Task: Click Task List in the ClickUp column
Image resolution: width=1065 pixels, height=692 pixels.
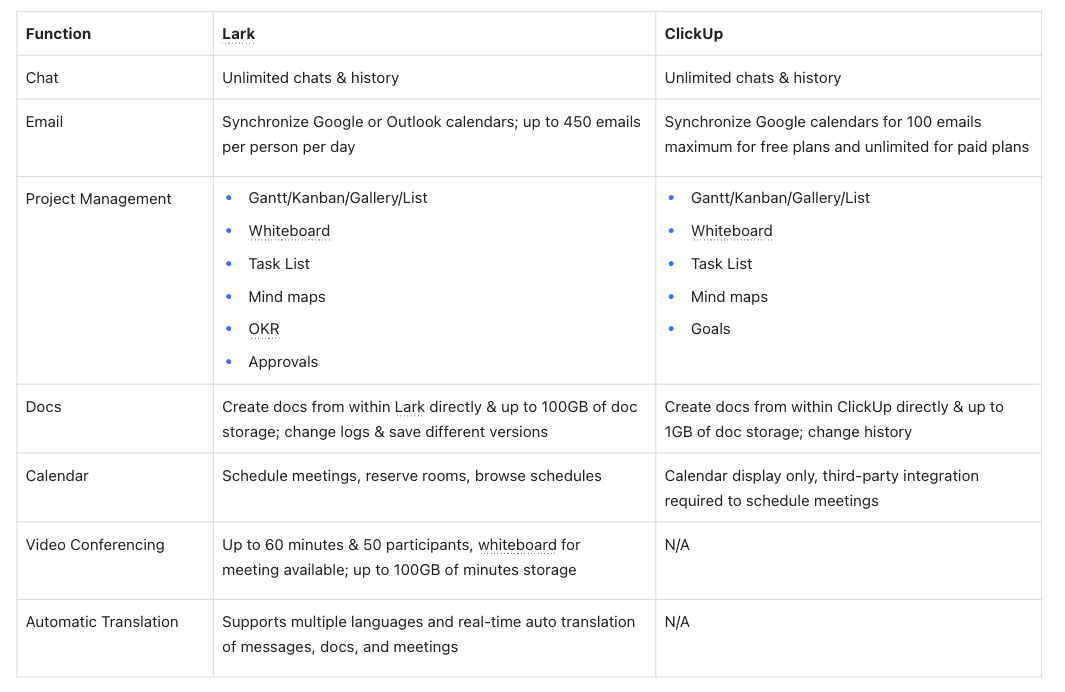Action: 721,264
